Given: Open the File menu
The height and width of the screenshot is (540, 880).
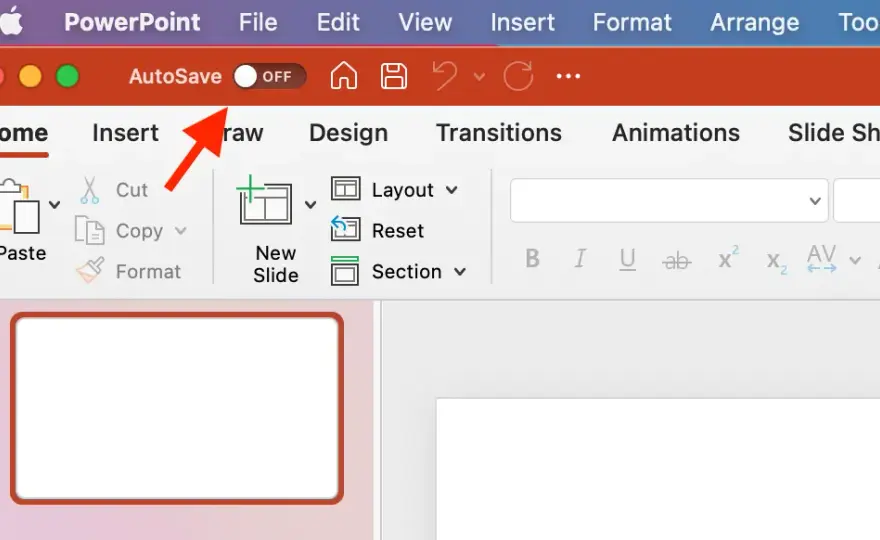Looking at the screenshot, I should click(258, 22).
